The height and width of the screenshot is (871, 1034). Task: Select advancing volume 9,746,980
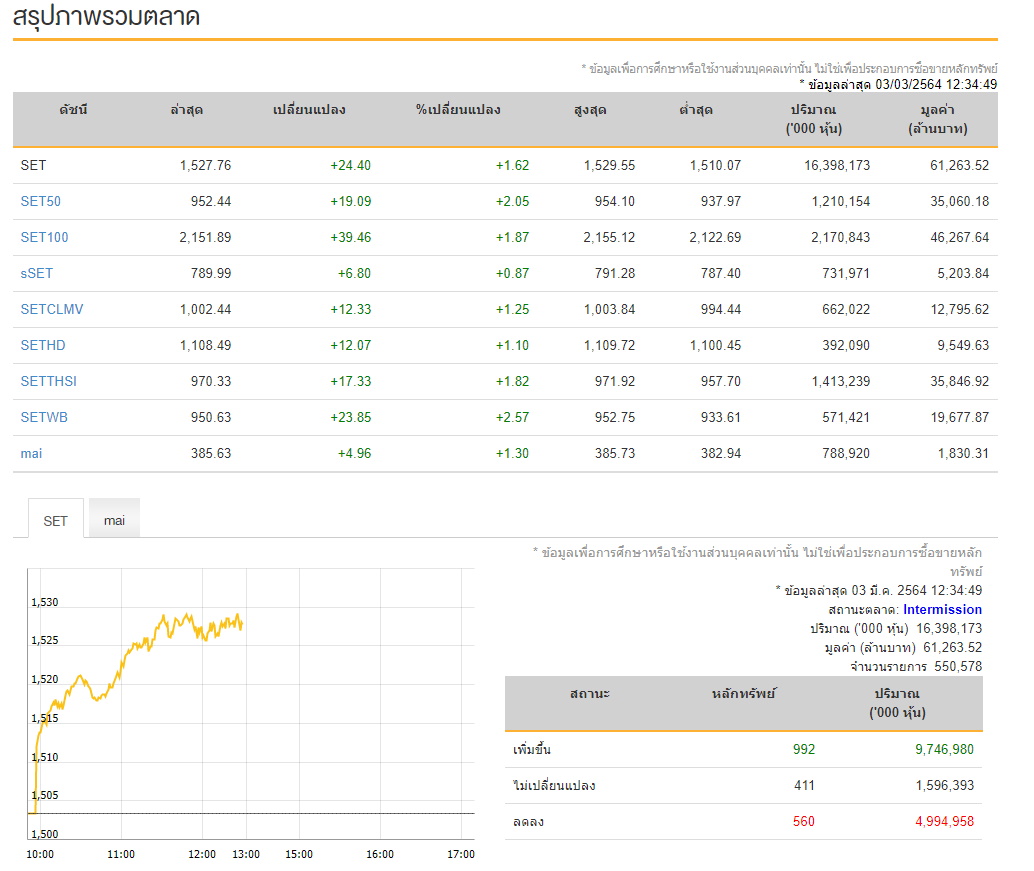click(x=944, y=749)
